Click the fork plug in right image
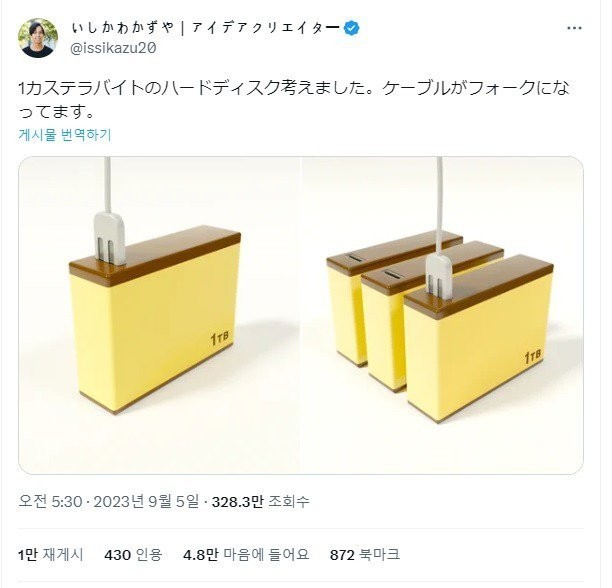612x588 pixels. coord(439,276)
